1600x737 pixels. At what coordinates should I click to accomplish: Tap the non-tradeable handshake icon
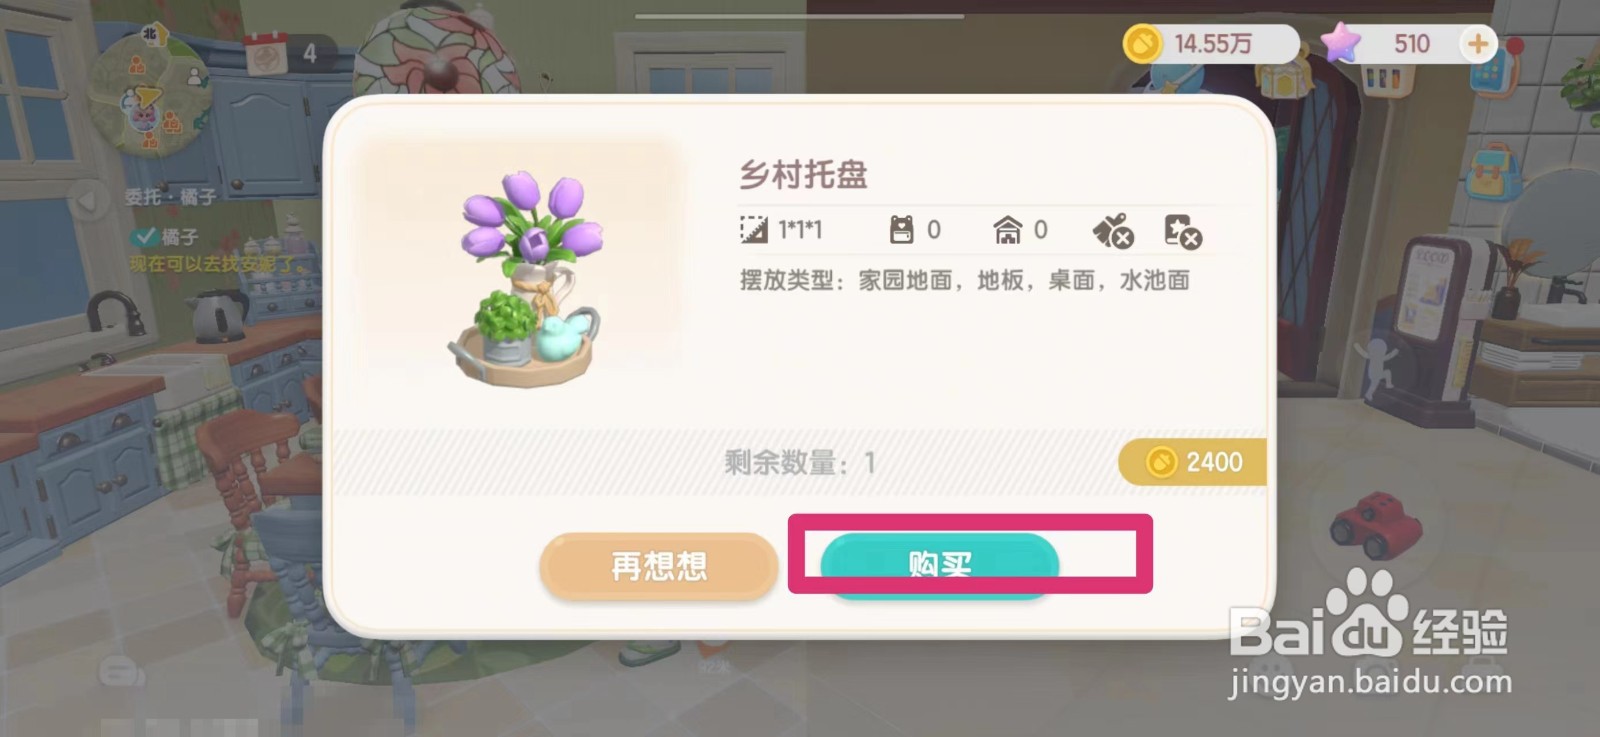1112,230
